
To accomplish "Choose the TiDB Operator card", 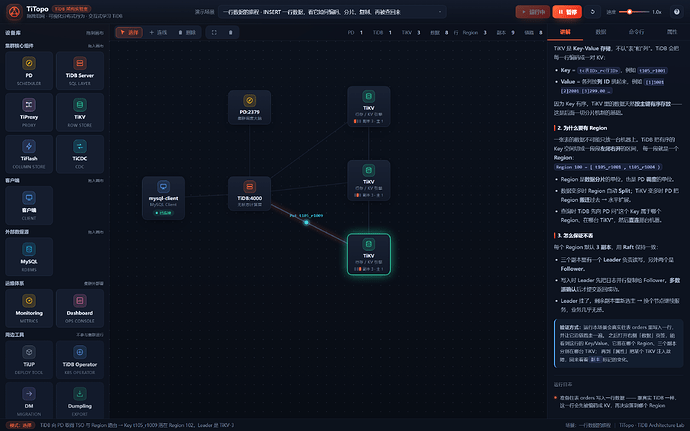I will click(x=80, y=360).
